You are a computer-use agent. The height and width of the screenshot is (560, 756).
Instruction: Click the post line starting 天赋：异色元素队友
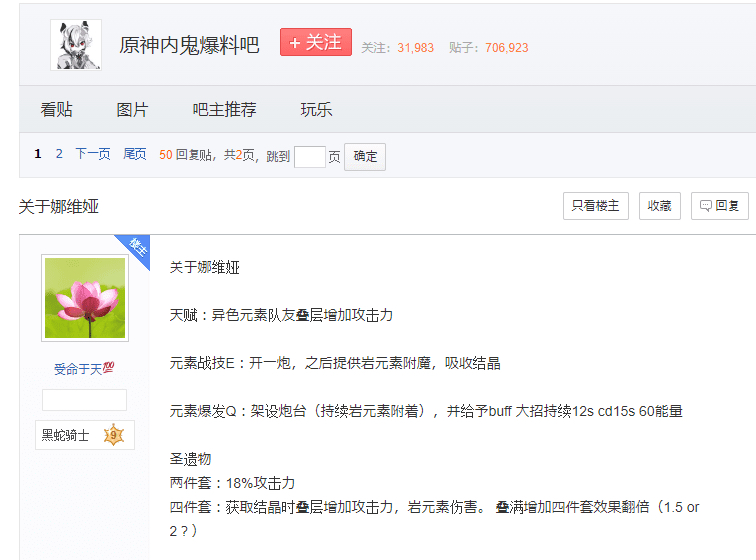281,315
